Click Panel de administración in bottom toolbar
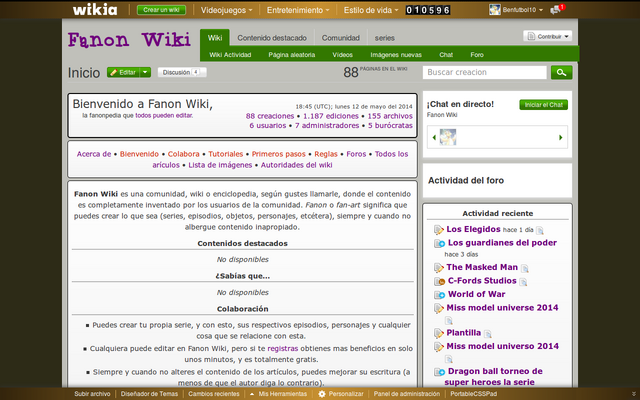 pos(407,394)
